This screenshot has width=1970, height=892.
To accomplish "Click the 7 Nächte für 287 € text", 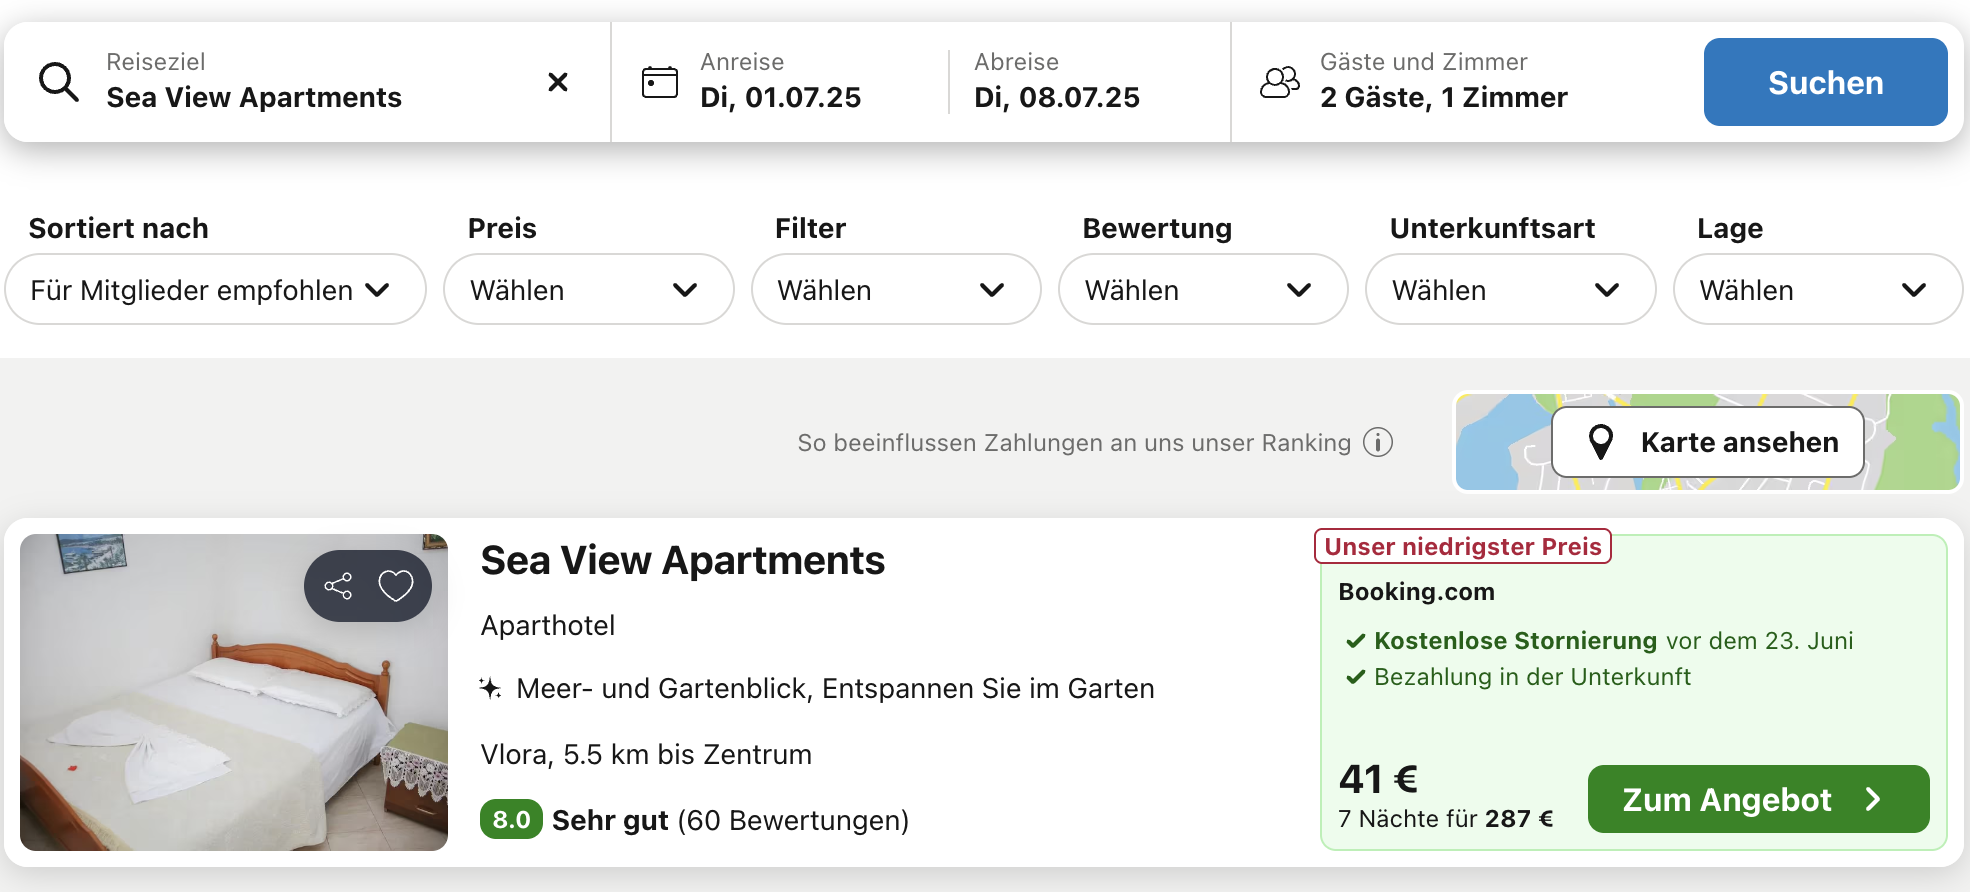I will click(x=1446, y=818).
